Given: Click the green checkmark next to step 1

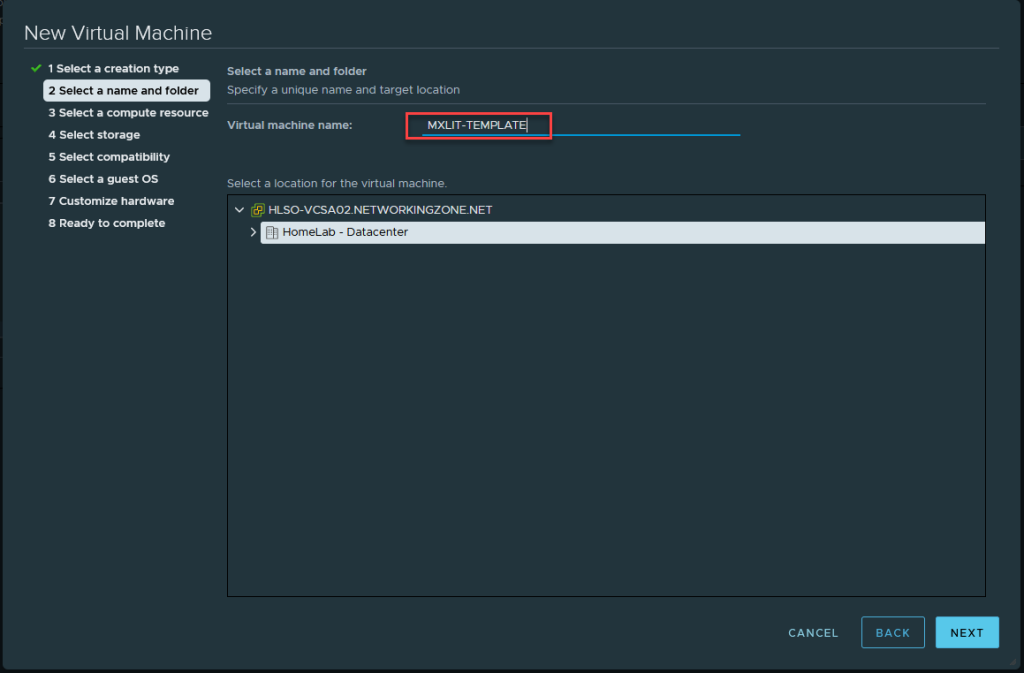Looking at the screenshot, I should click(36, 69).
